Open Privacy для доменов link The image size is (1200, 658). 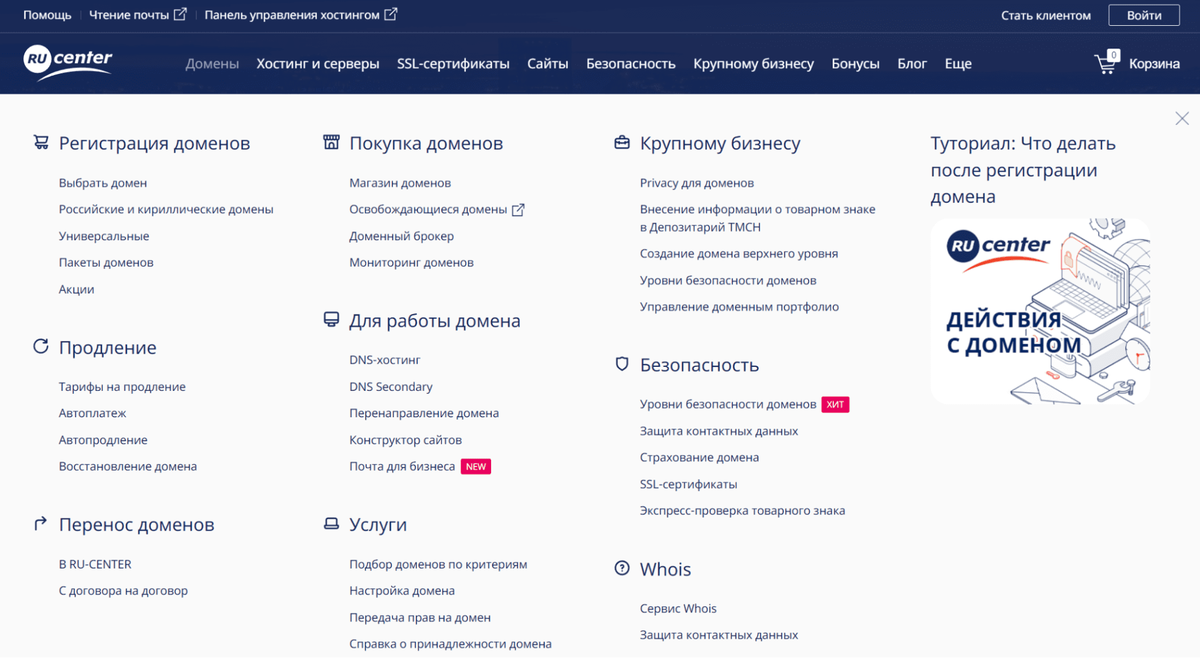point(697,183)
